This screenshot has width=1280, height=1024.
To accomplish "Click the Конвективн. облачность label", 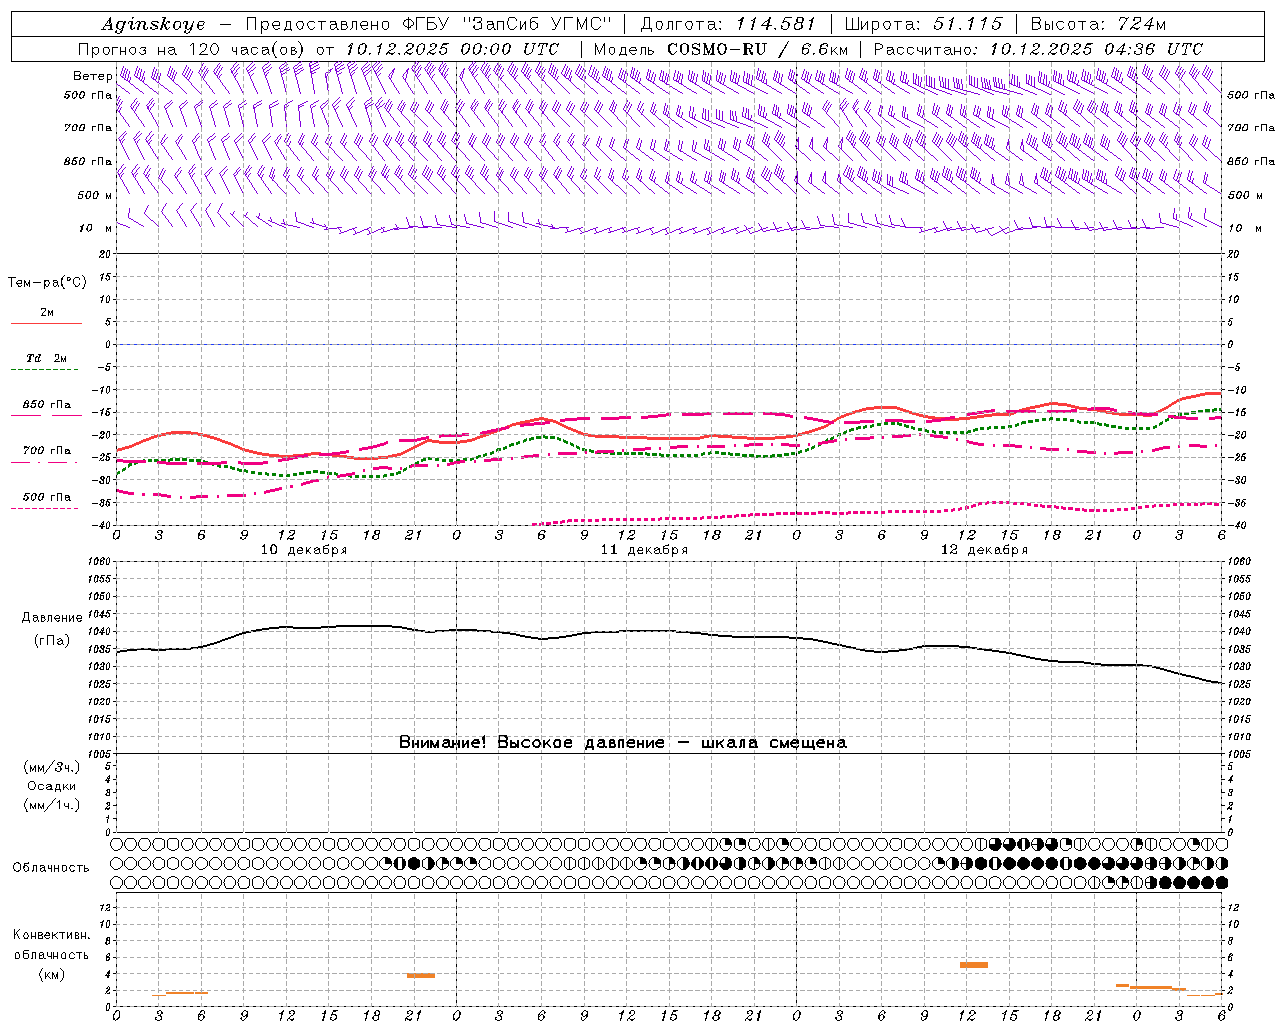I will 51,945.
